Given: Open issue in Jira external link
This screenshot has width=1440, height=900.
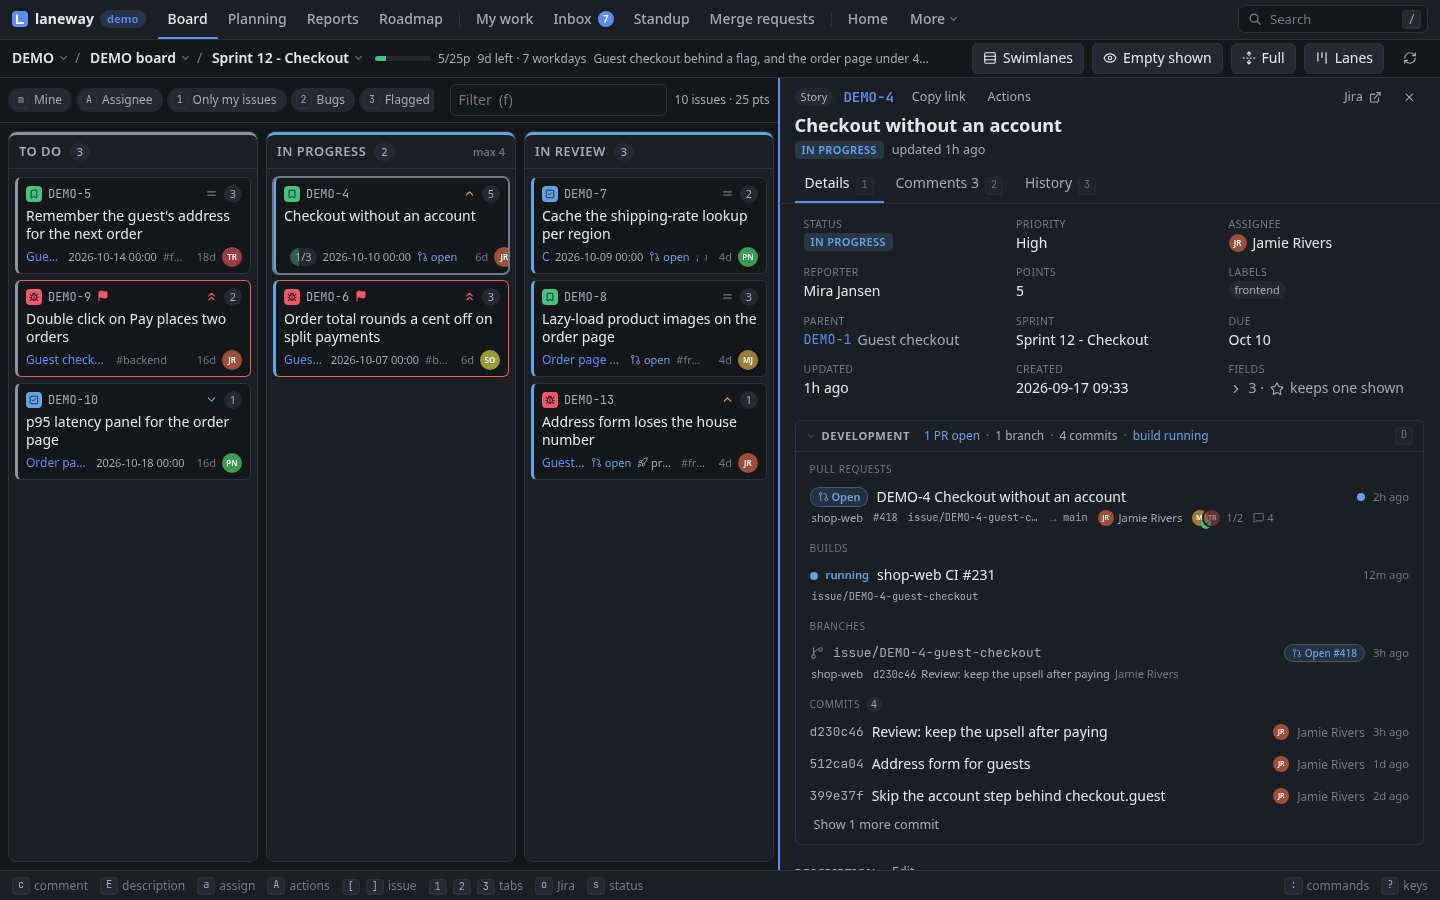Looking at the screenshot, I should click(x=1362, y=97).
